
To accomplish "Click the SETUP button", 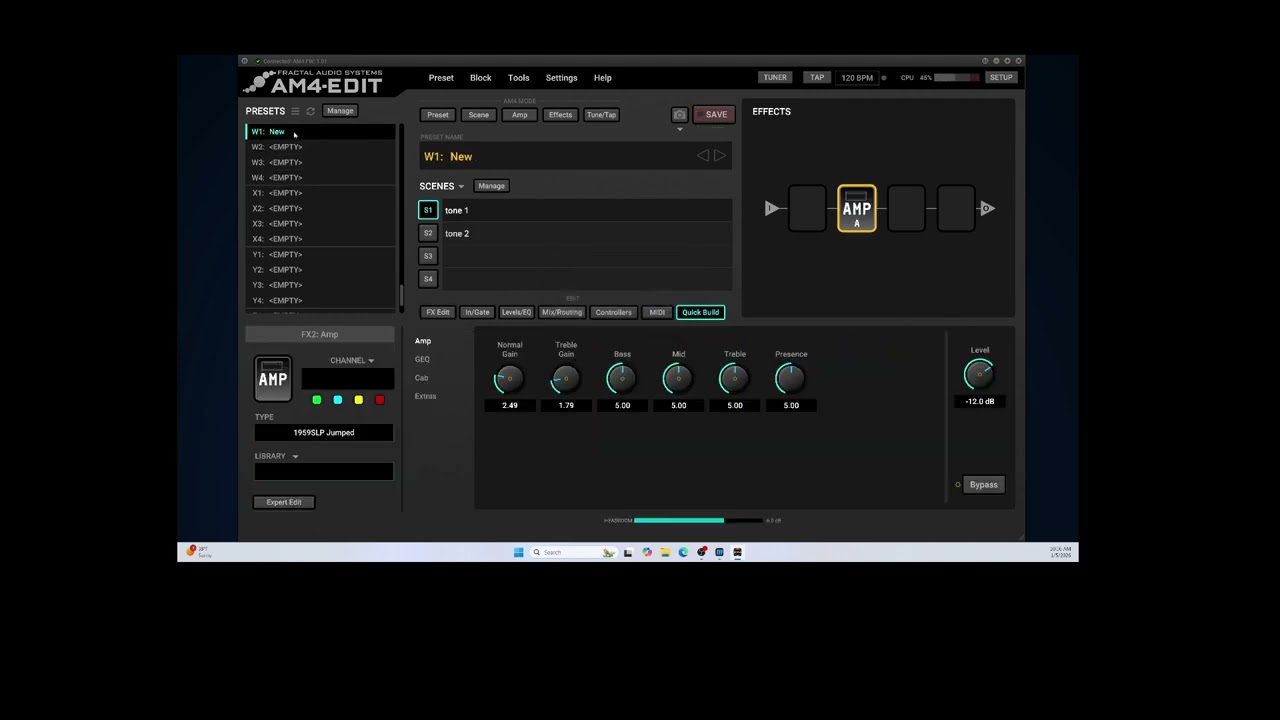I will (x=1001, y=78).
